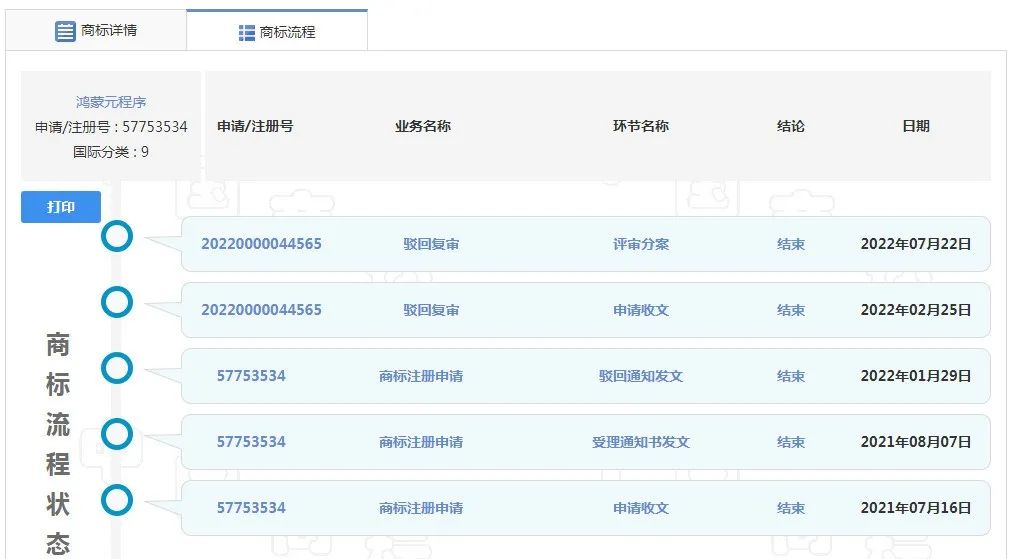
Task: Click timeline circle for 2022年07月22日 entry
Action: (117, 237)
